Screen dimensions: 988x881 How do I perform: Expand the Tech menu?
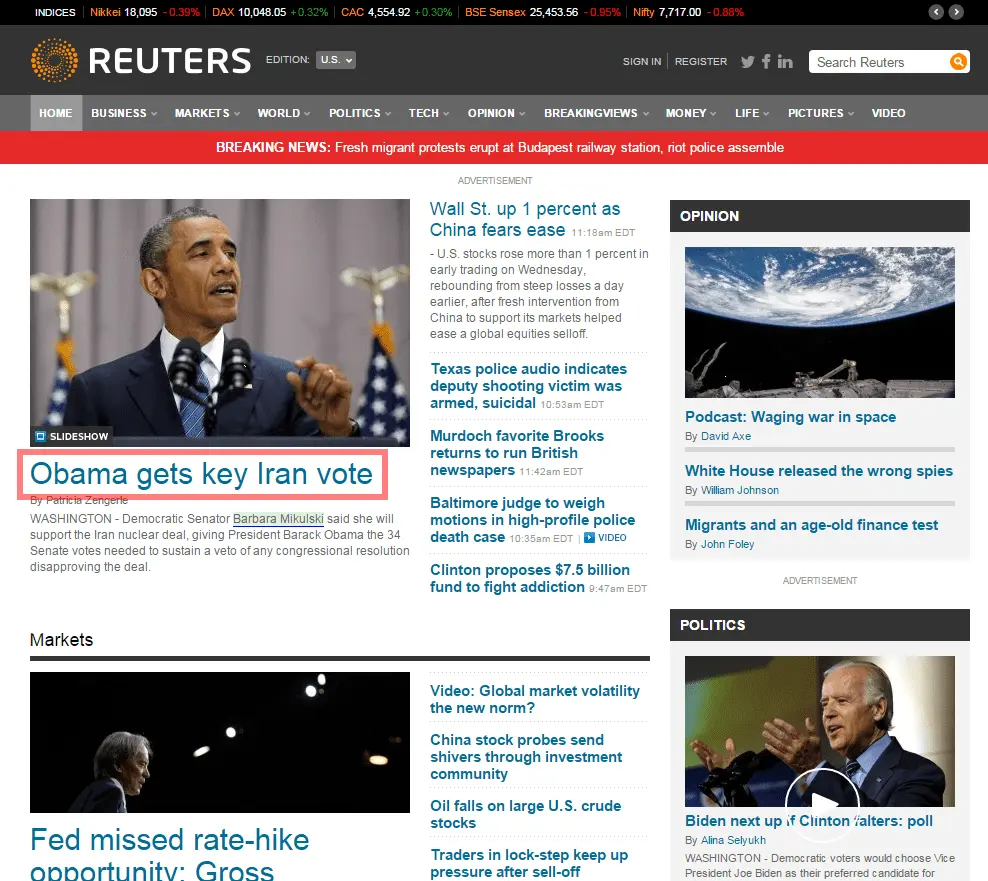click(428, 113)
